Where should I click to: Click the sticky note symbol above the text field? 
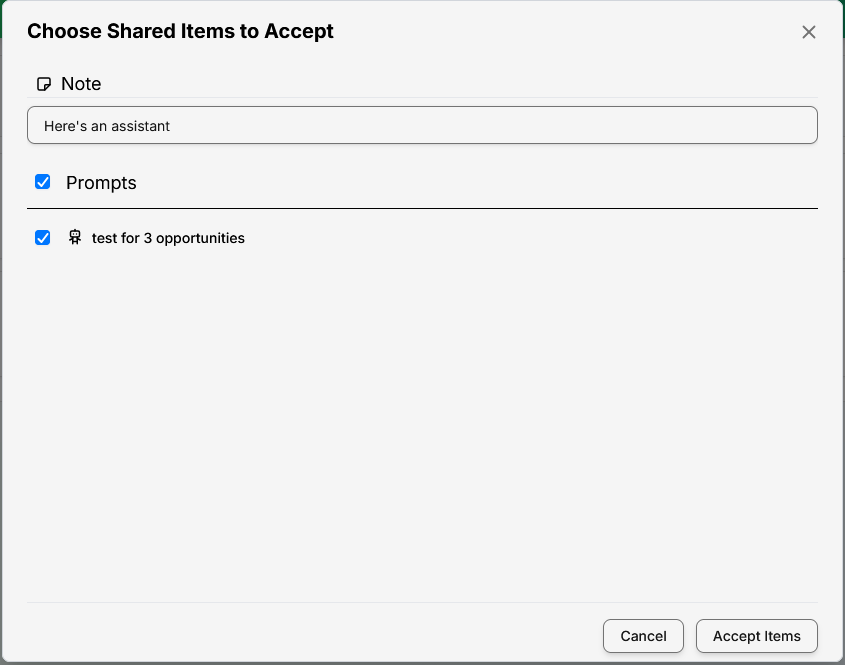pos(42,84)
